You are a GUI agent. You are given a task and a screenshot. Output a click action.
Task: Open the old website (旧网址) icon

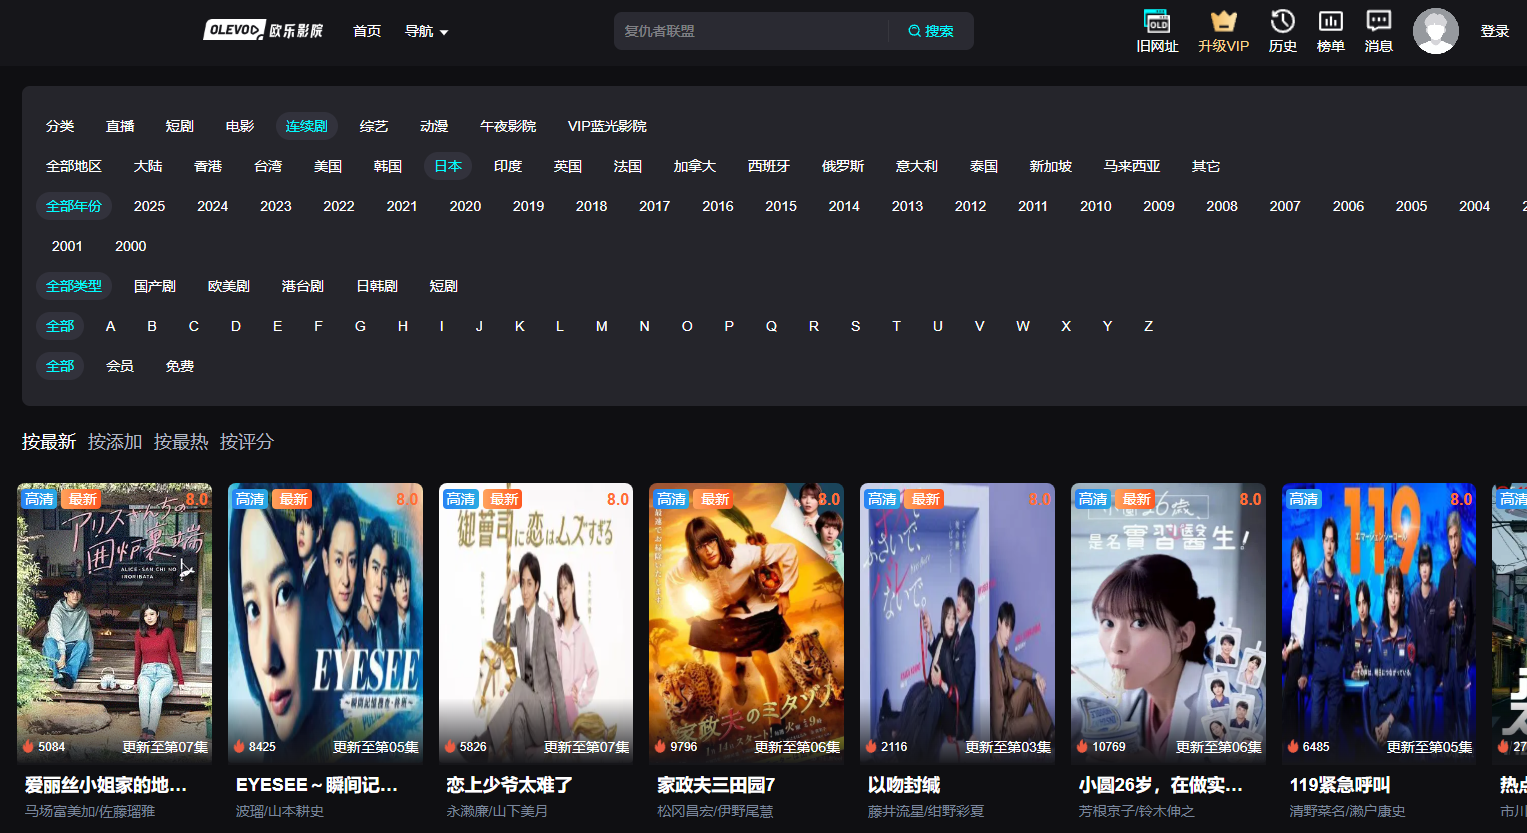[1157, 21]
